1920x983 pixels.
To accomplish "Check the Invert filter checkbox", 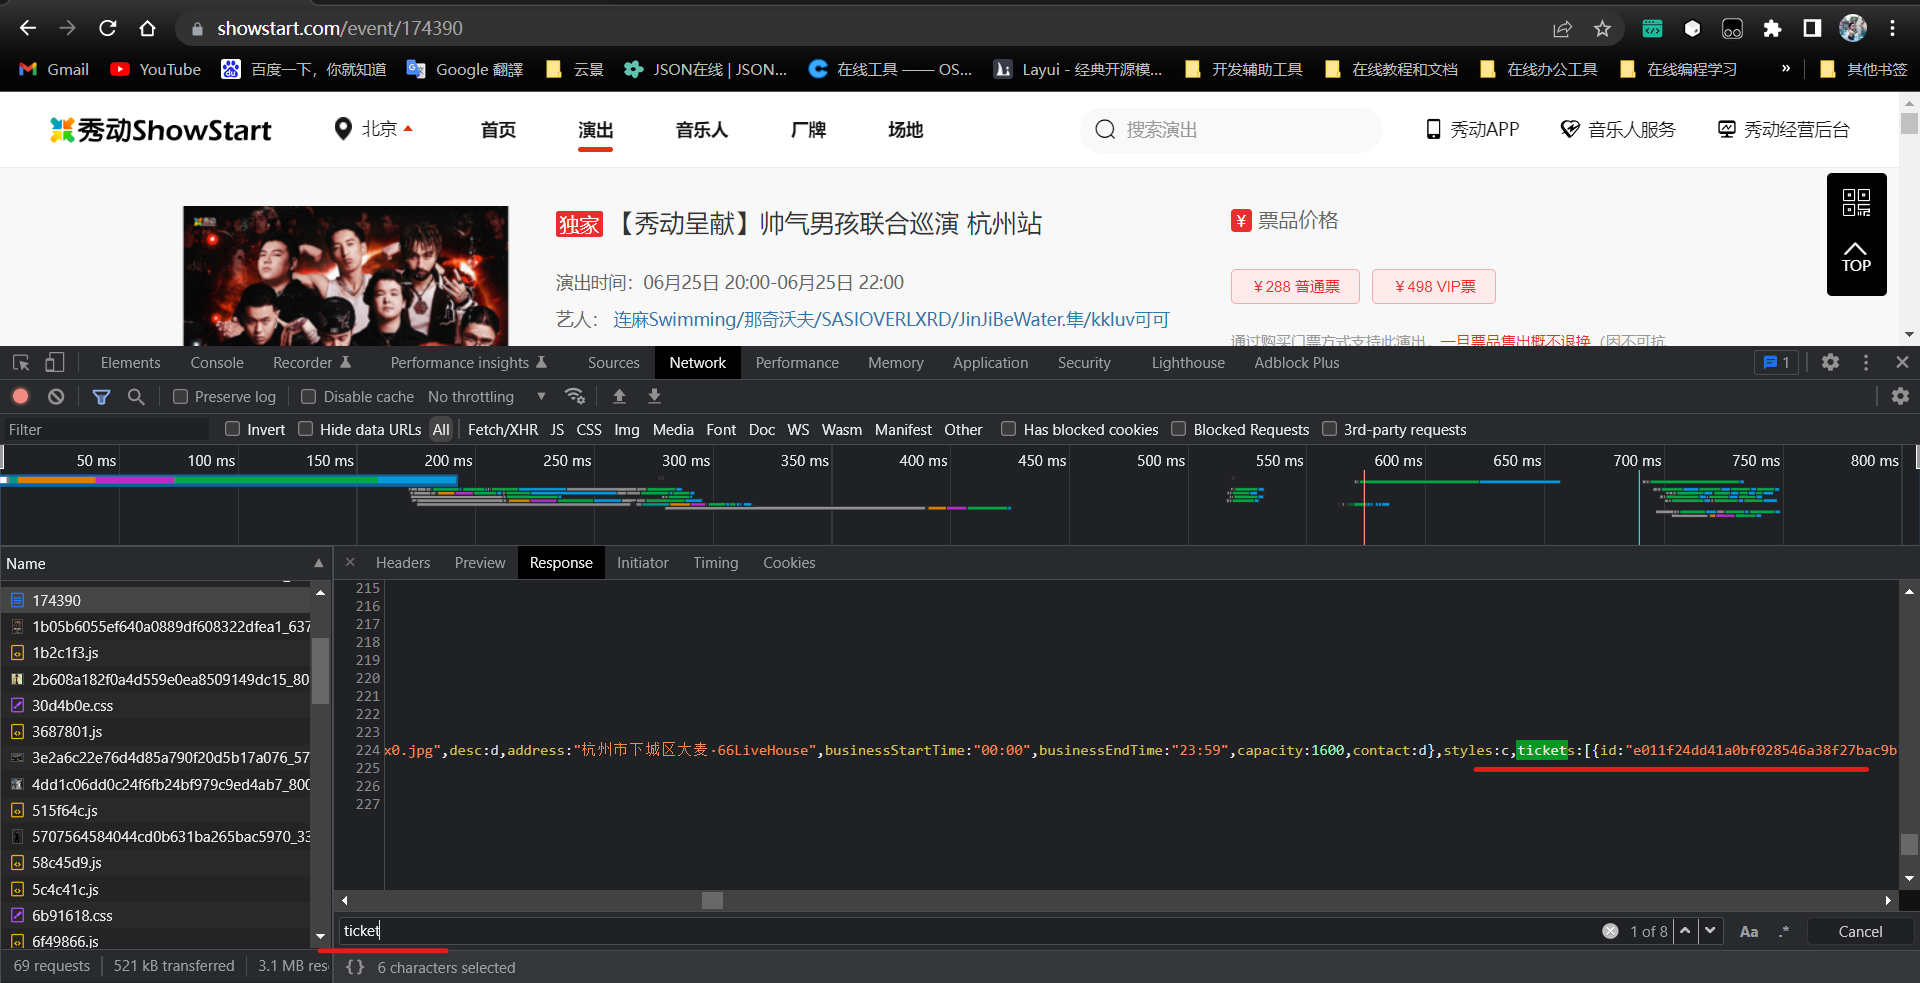I will click(x=232, y=429).
